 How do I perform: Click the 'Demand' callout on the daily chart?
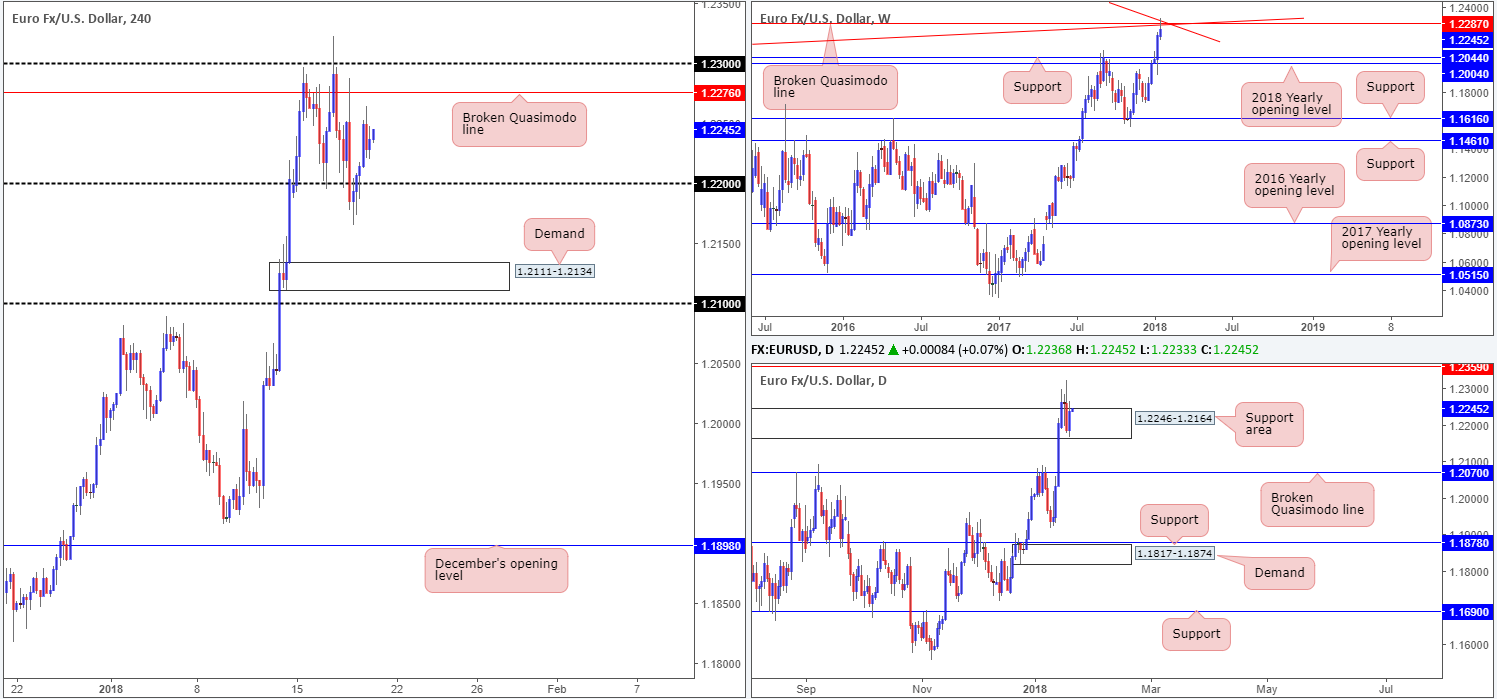tap(1279, 573)
